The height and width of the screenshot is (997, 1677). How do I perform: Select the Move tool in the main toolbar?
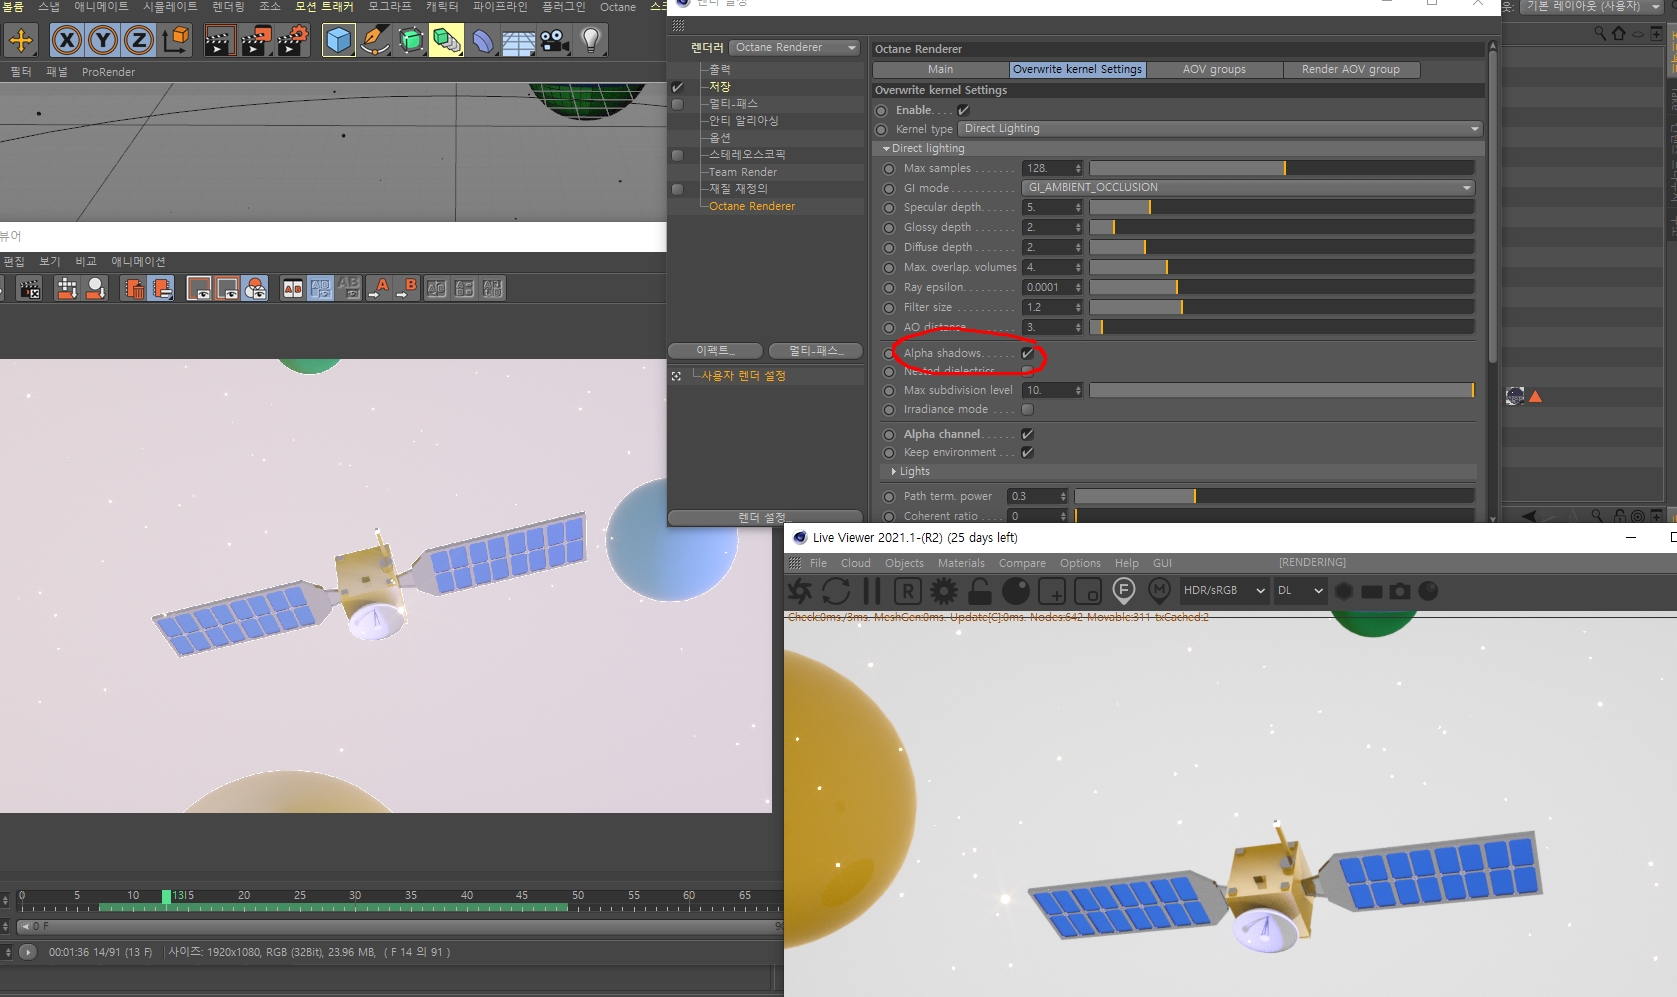point(21,40)
